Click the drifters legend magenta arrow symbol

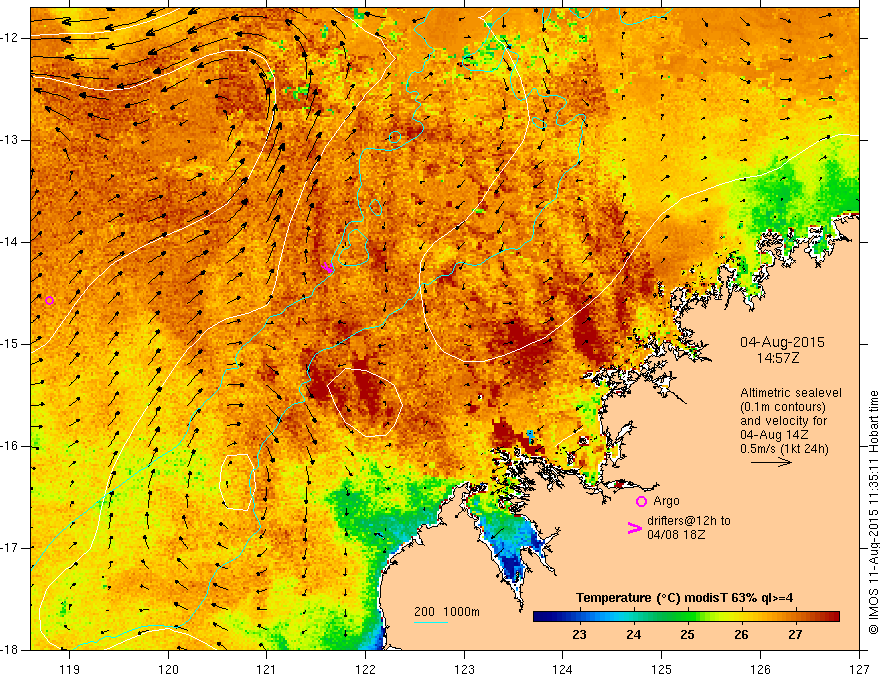pos(634,528)
